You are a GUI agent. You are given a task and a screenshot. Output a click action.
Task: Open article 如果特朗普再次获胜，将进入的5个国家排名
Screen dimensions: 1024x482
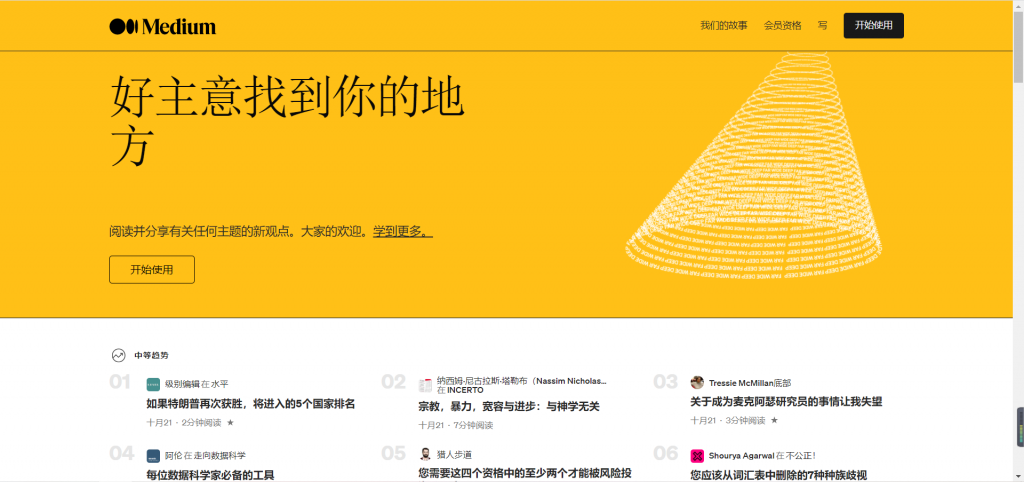pyautogui.click(x=251, y=404)
